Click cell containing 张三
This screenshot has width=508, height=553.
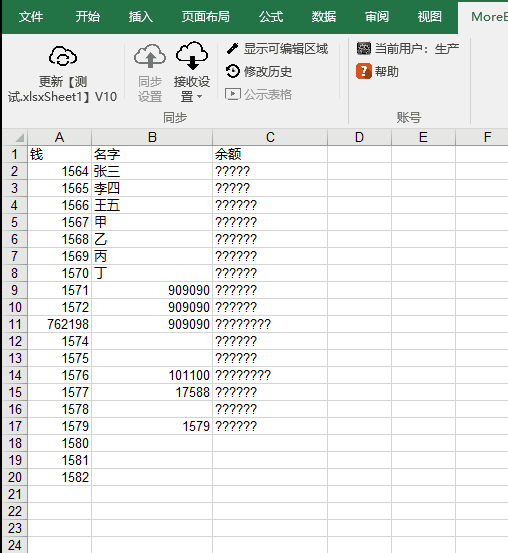pos(152,171)
